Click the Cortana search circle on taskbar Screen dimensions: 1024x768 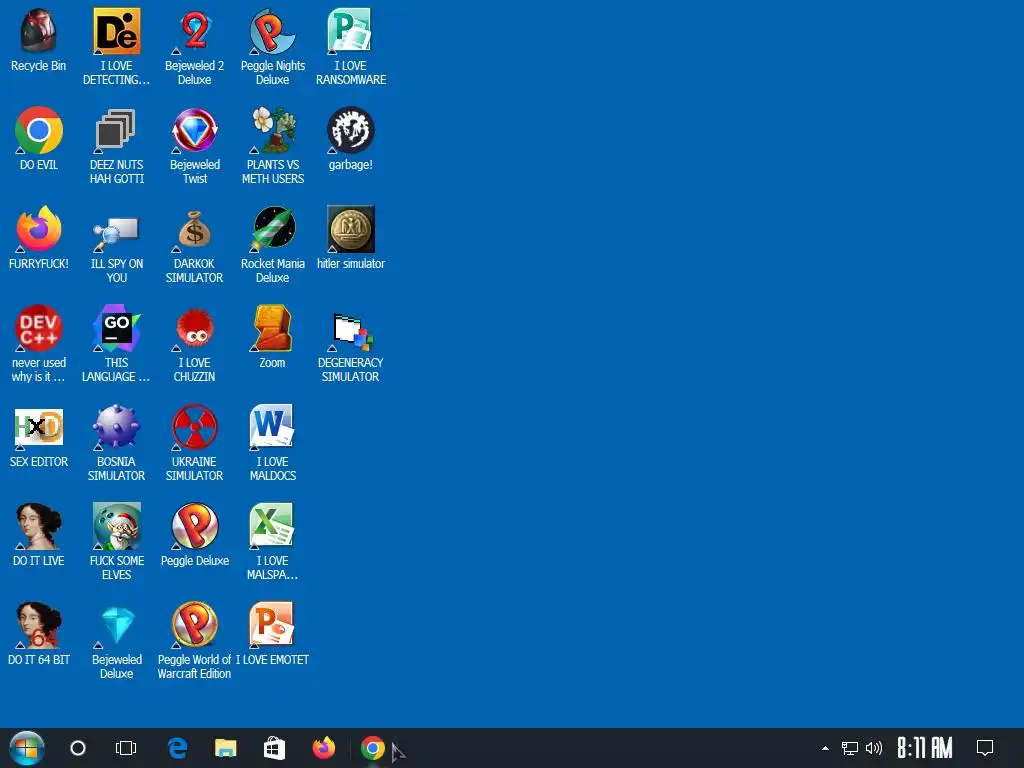78,748
